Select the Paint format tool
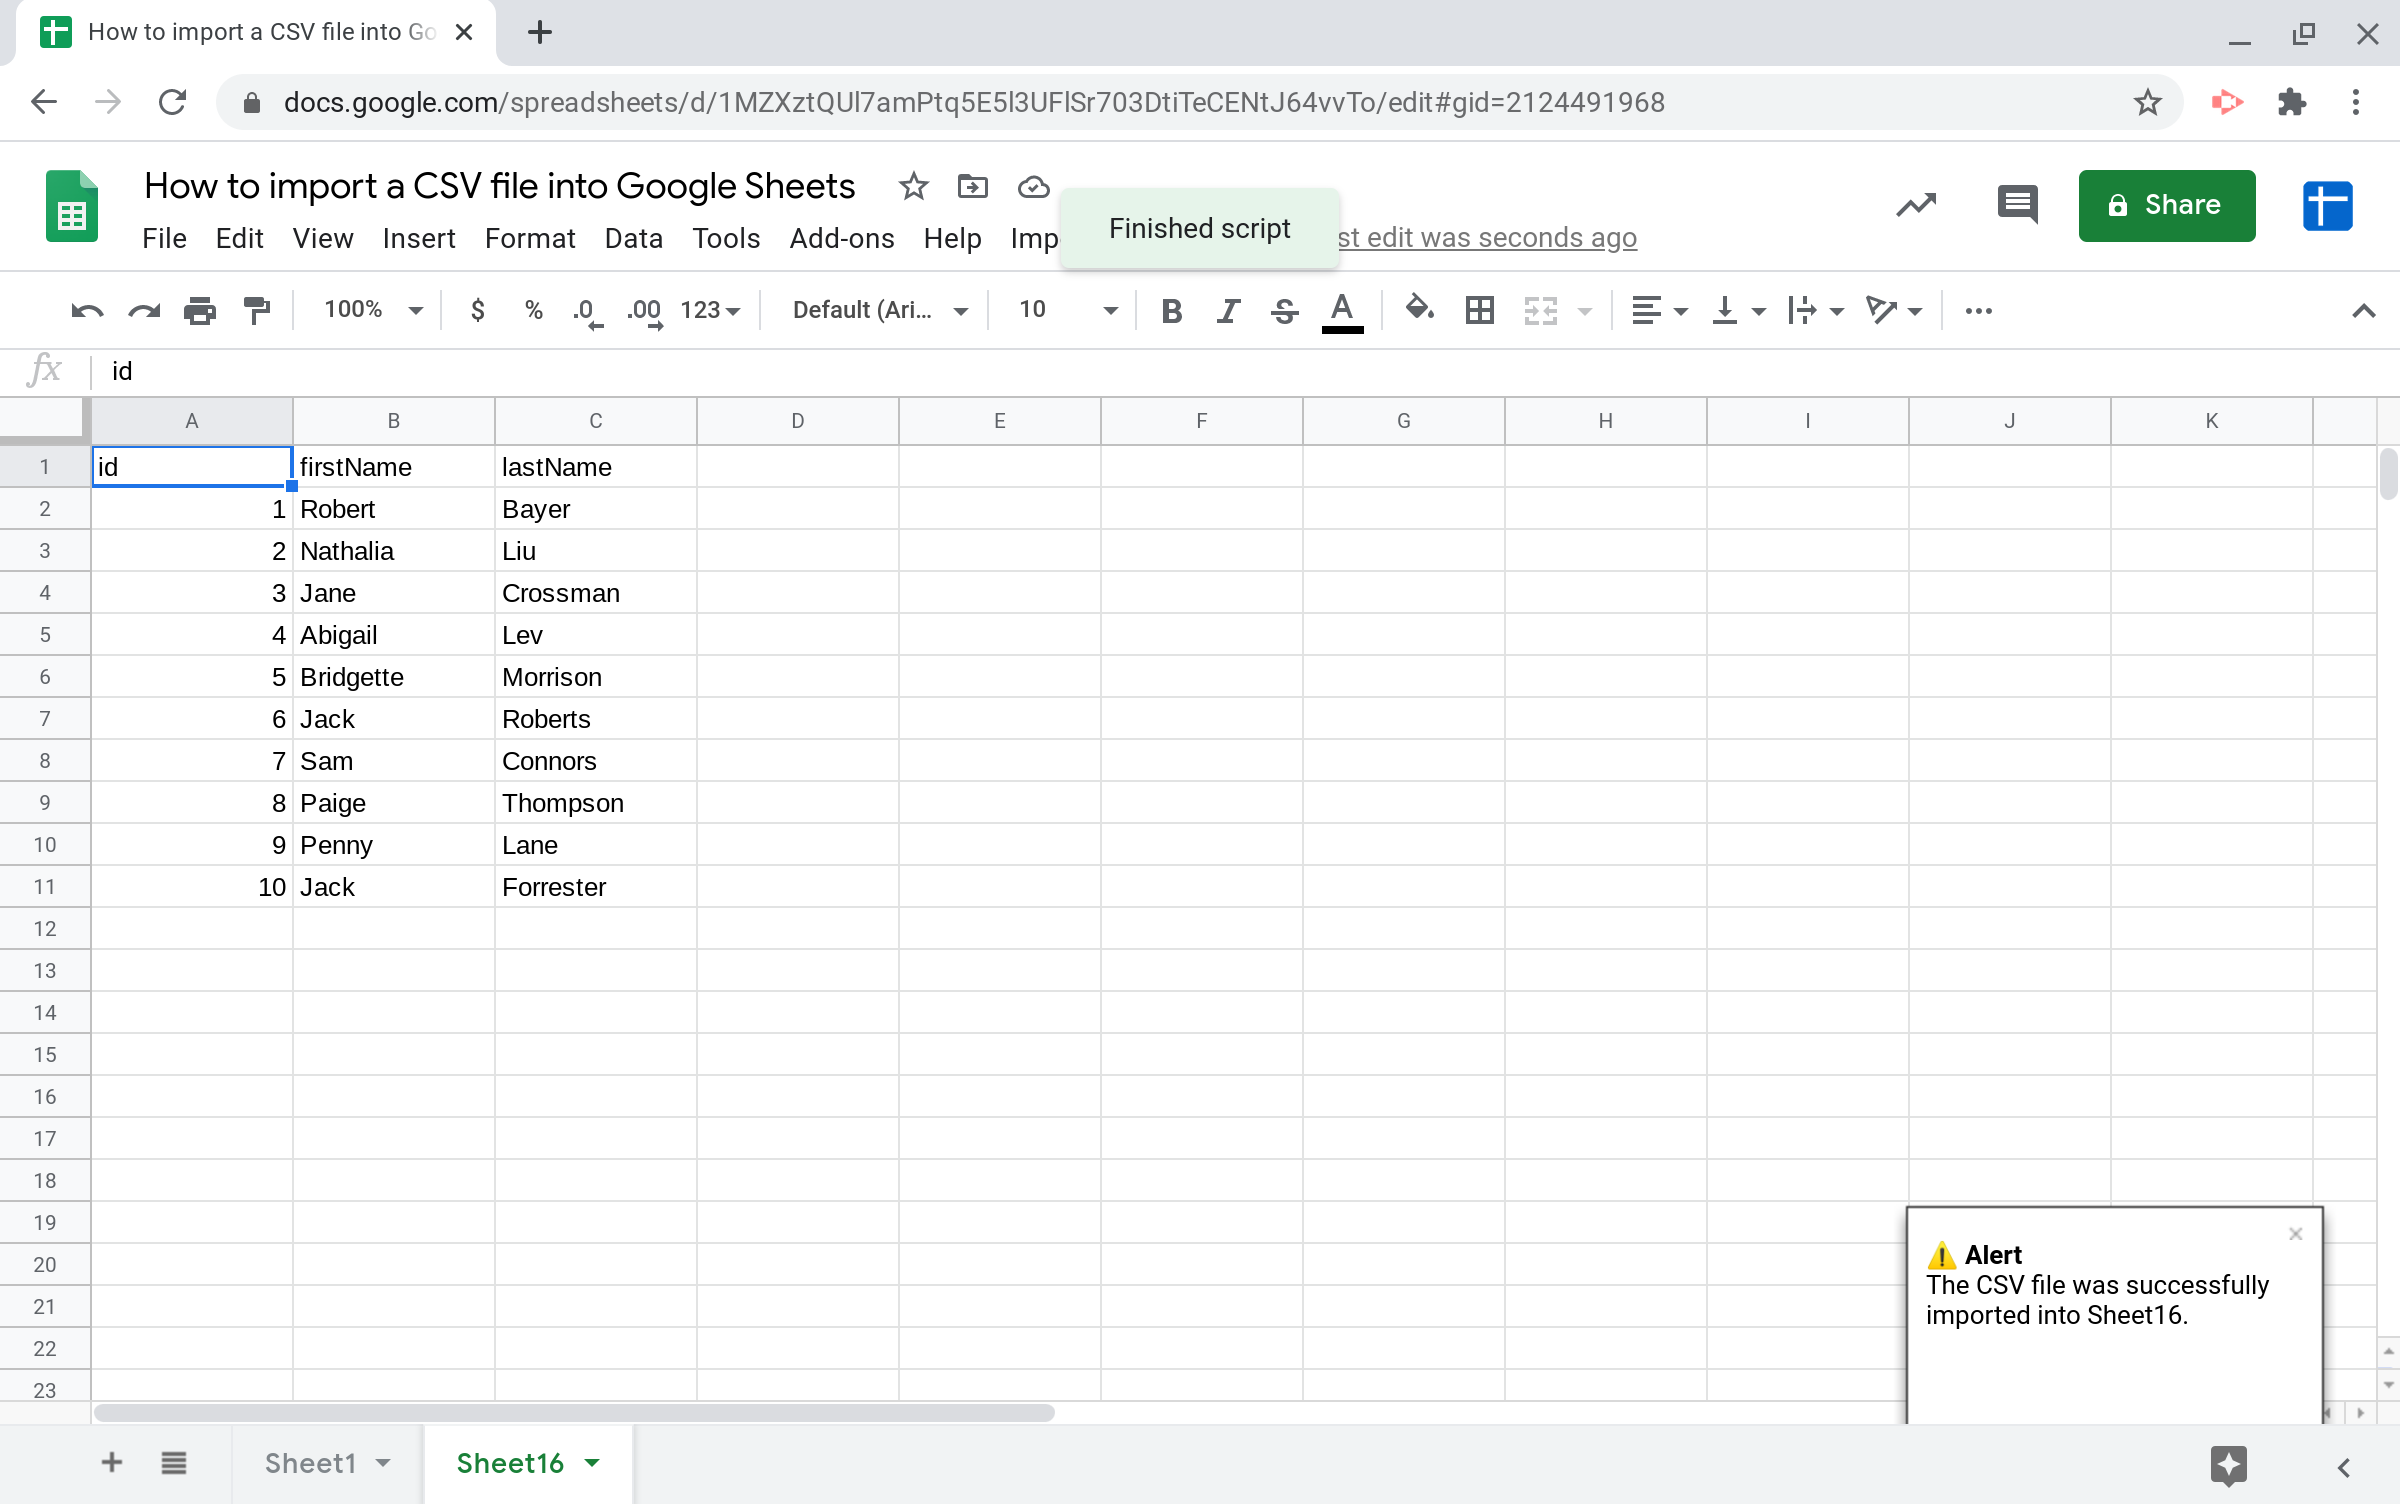Image resolution: width=2400 pixels, height=1504 pixels. coord(257,311)
